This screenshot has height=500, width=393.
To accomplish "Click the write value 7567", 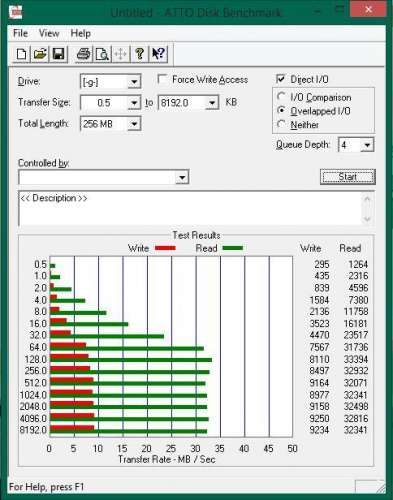I will (x=319, y=347).
